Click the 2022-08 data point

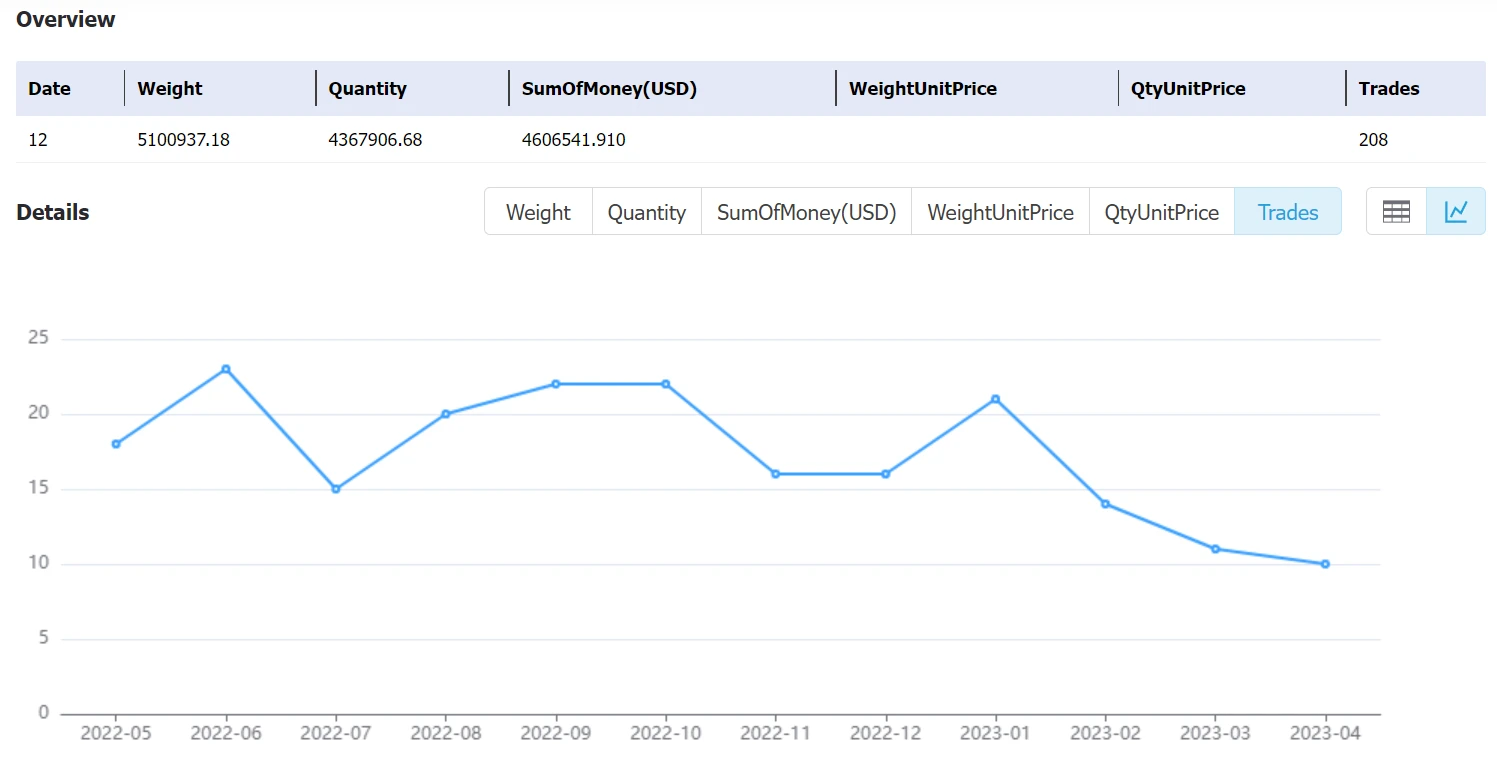coord(446,414)
